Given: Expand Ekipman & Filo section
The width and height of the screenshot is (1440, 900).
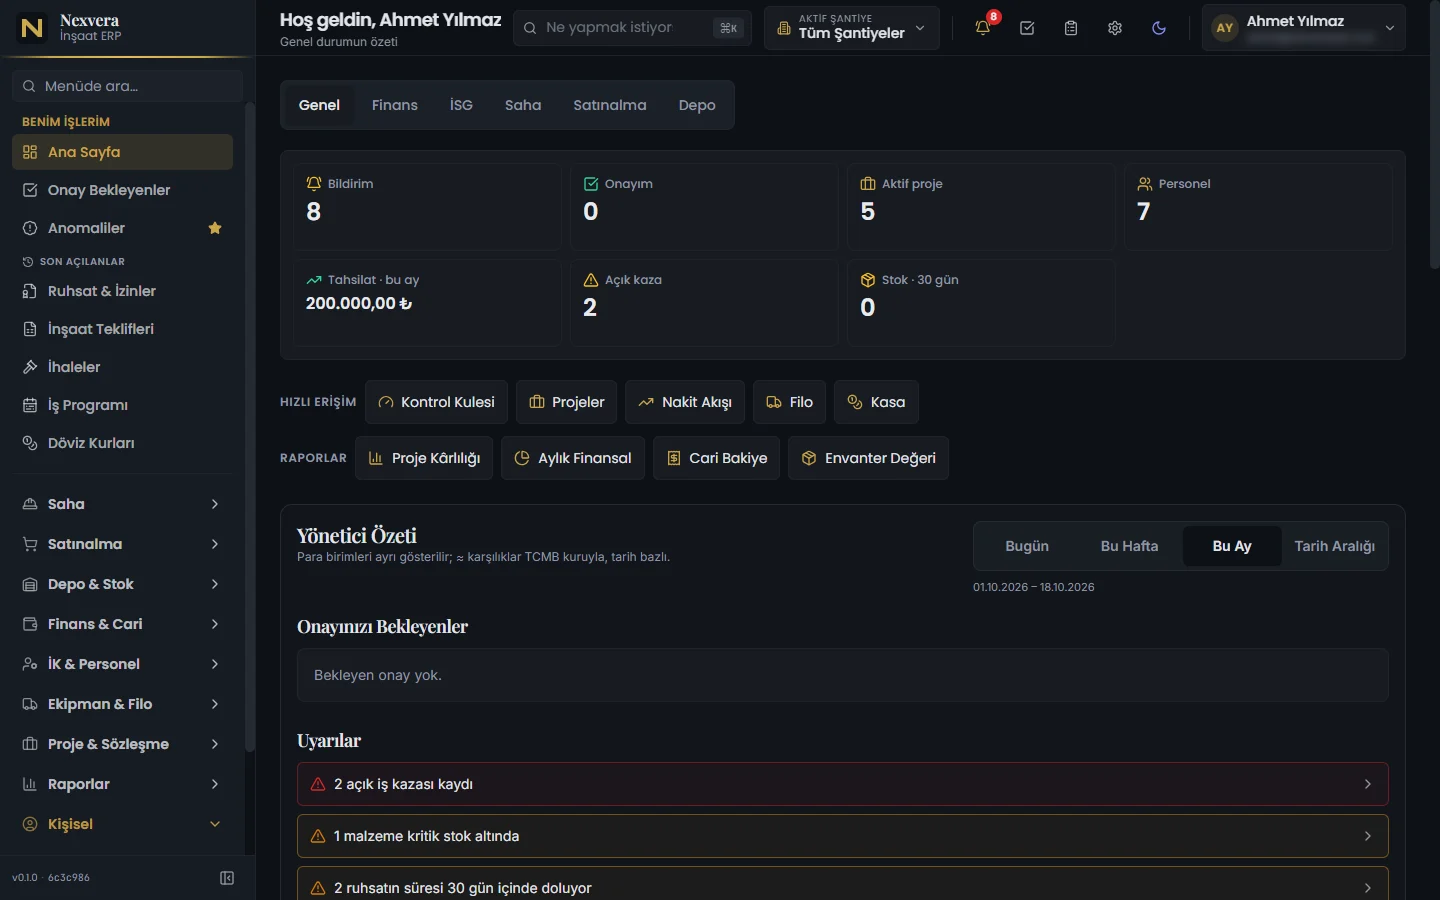Looking at the screenshot, I should tap(122, 704).
